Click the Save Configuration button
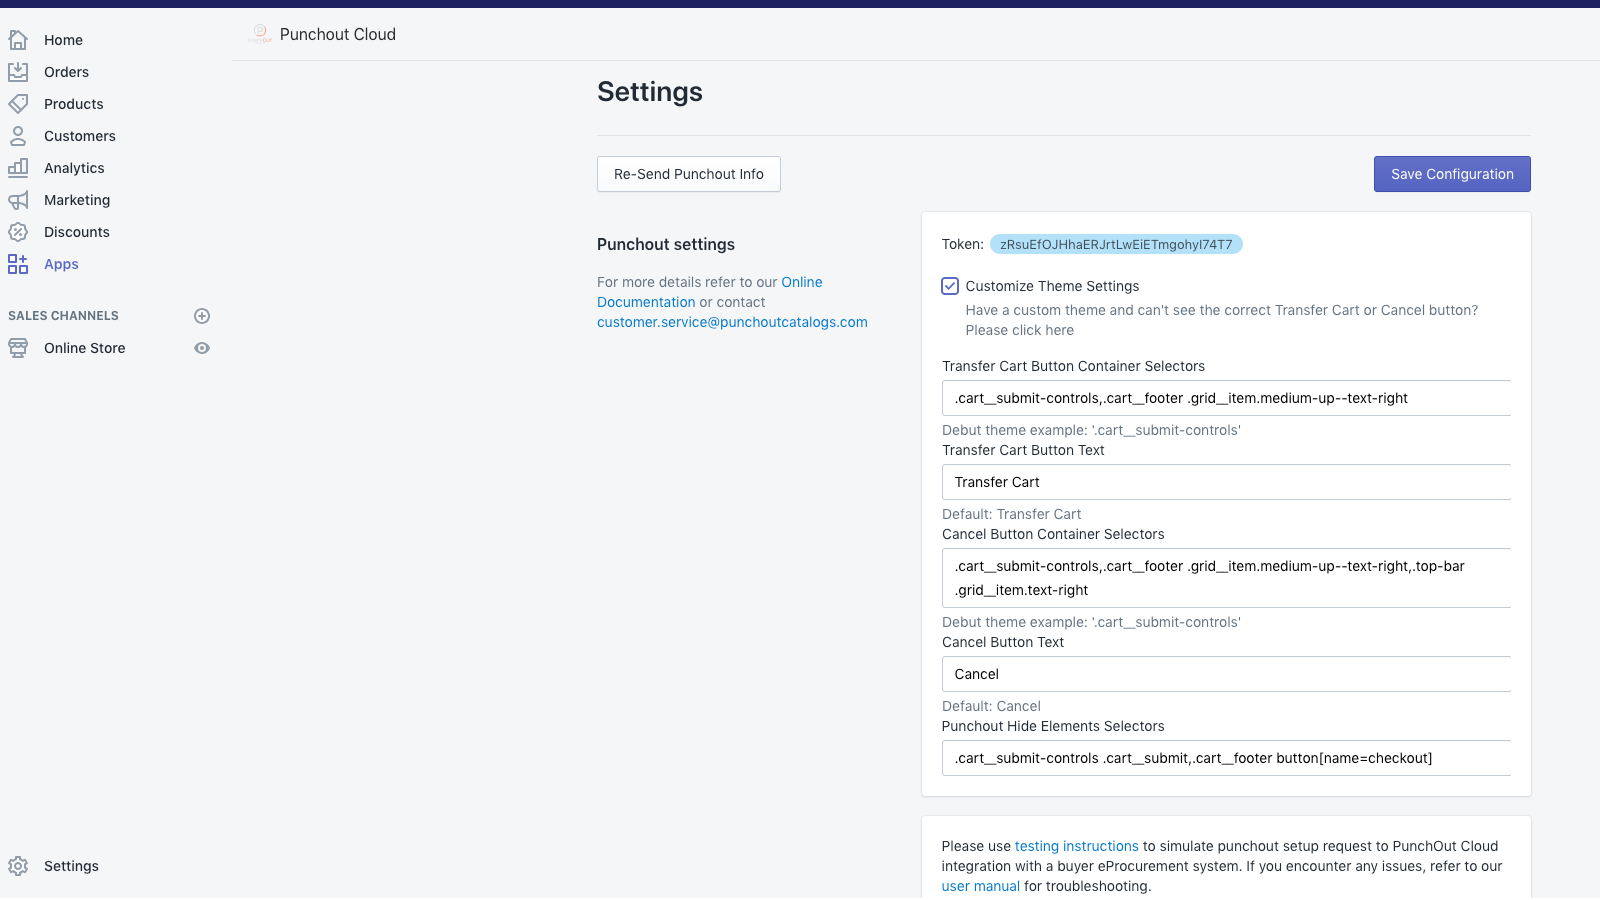Screen dimensions: 1600x900 click(x=1452, y=174)
